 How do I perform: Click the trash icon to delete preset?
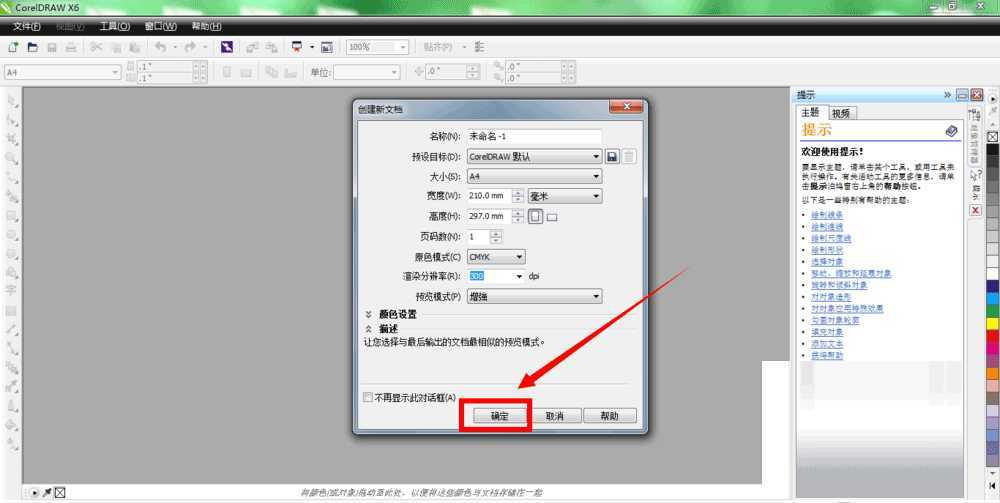pyautogui.click(x=629, y=156)
